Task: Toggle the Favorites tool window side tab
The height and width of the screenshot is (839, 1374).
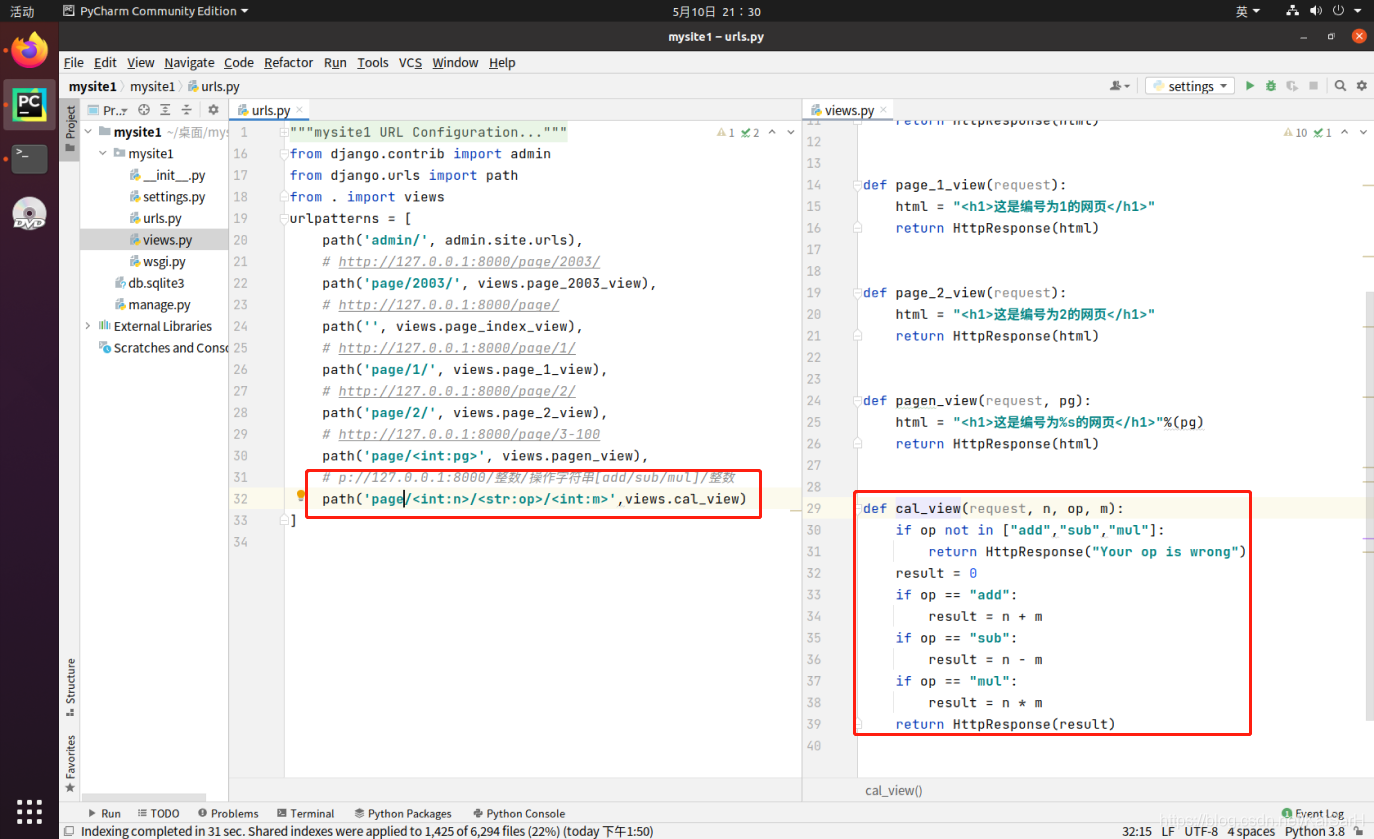Action: (x=70, y=764)
